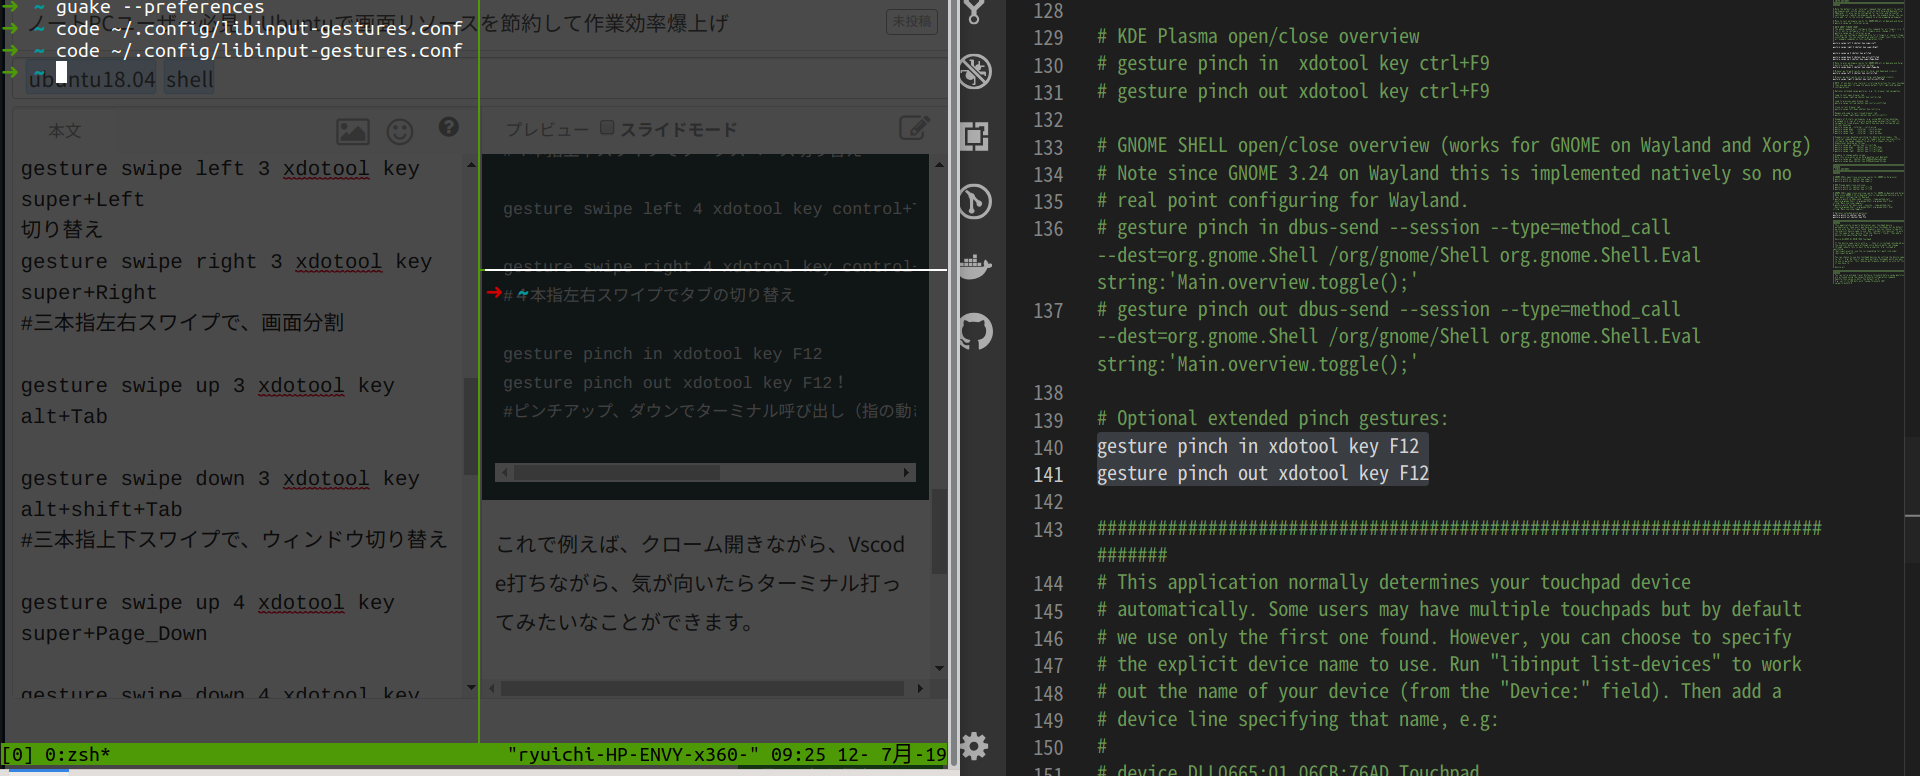Click the help question mark icon
The image size is (1920, 776).
449,127
